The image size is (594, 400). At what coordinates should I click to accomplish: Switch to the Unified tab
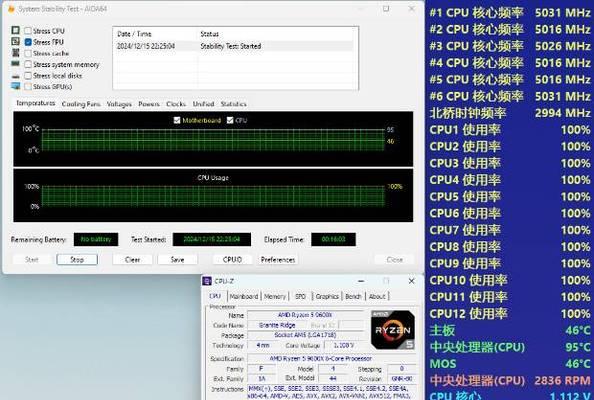(203, 104)
